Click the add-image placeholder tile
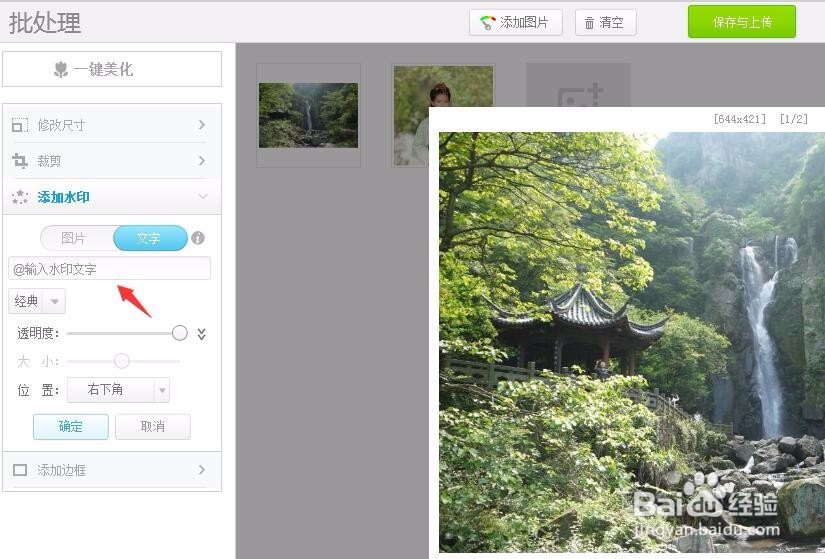 (578, 85)
